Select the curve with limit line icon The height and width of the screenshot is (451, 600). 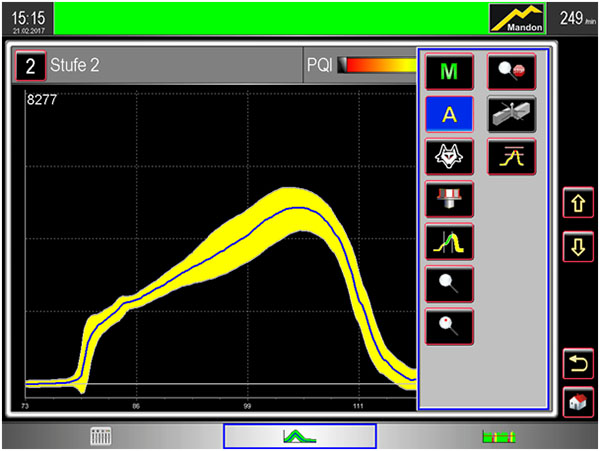click(511, 157)
